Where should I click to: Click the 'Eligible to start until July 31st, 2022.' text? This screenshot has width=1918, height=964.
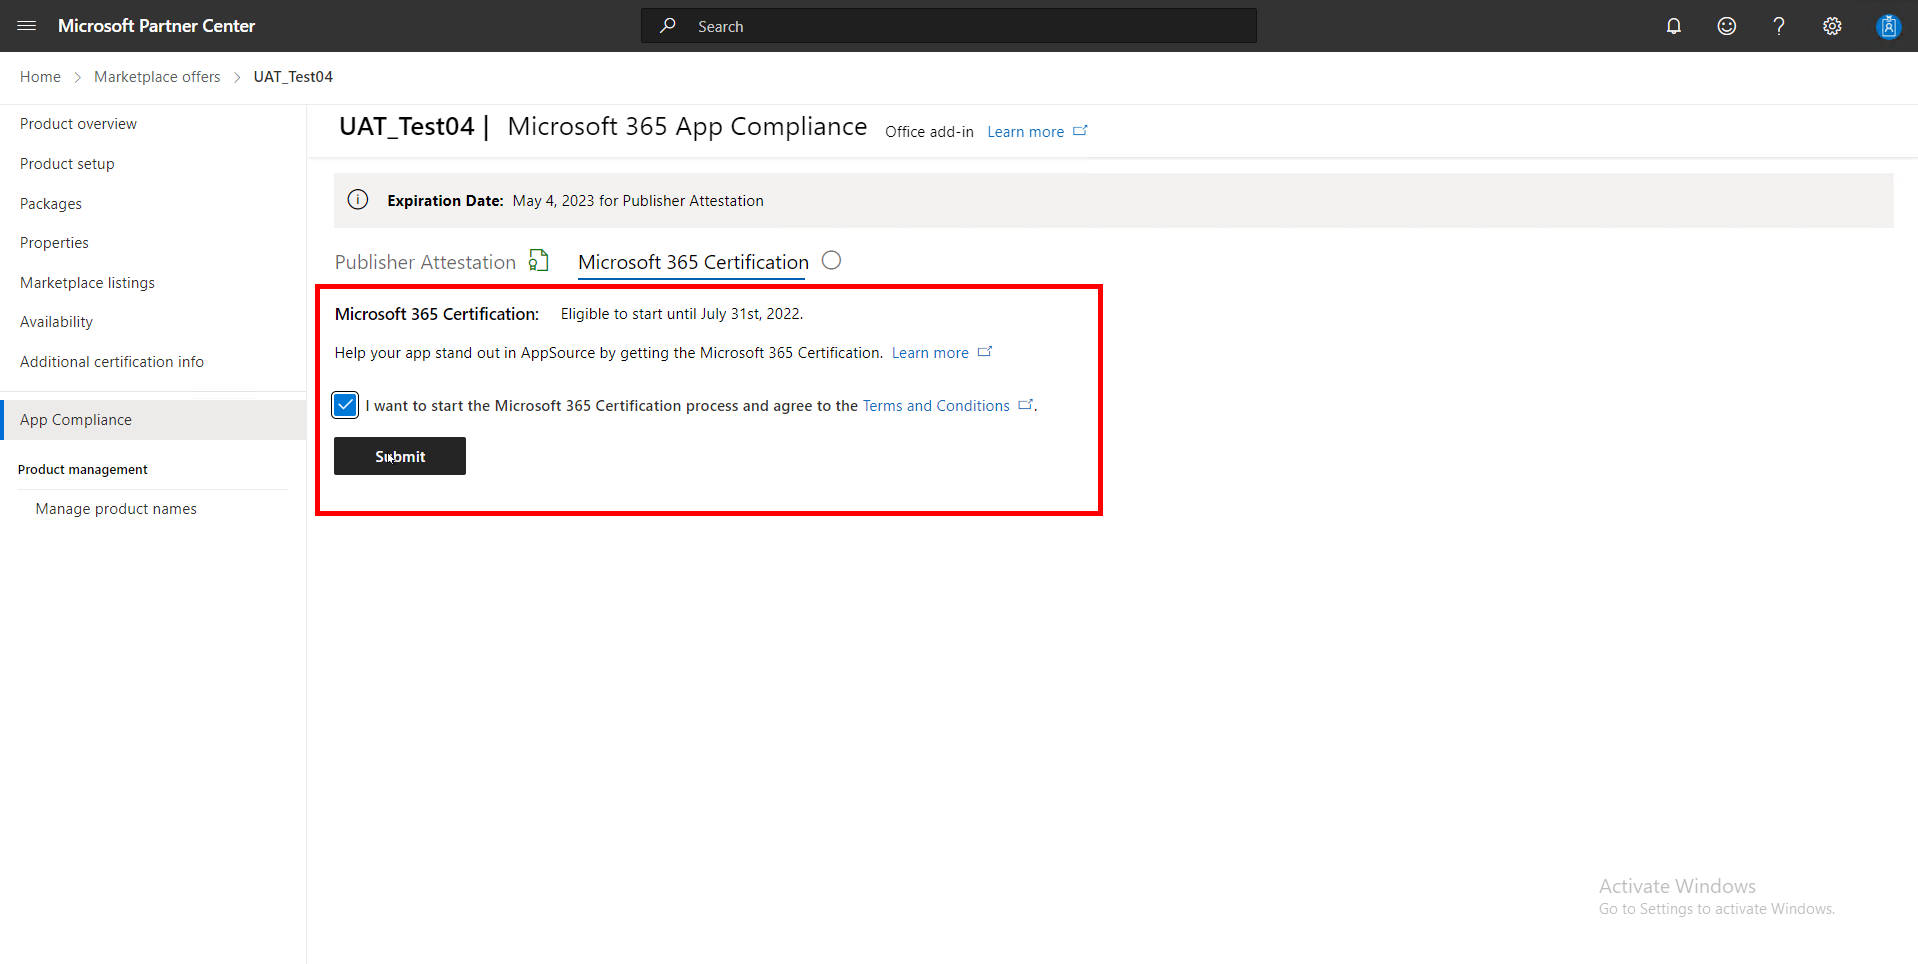tap(682, 314)
